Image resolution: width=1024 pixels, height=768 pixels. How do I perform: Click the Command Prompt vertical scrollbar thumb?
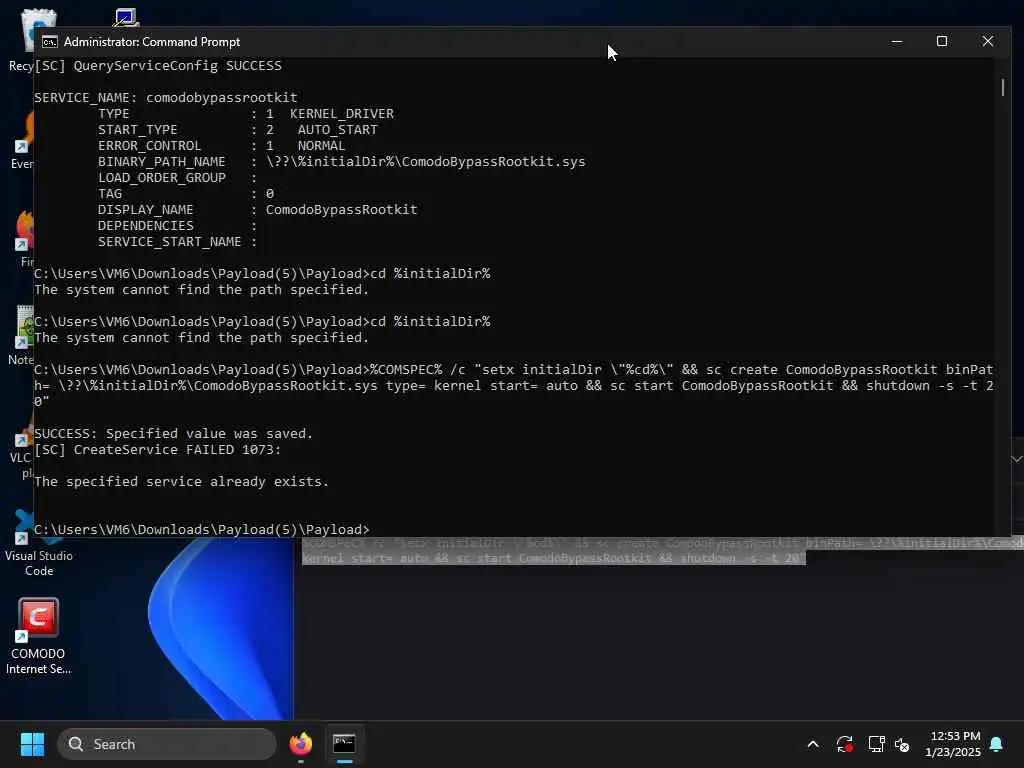coord(1003,88)
